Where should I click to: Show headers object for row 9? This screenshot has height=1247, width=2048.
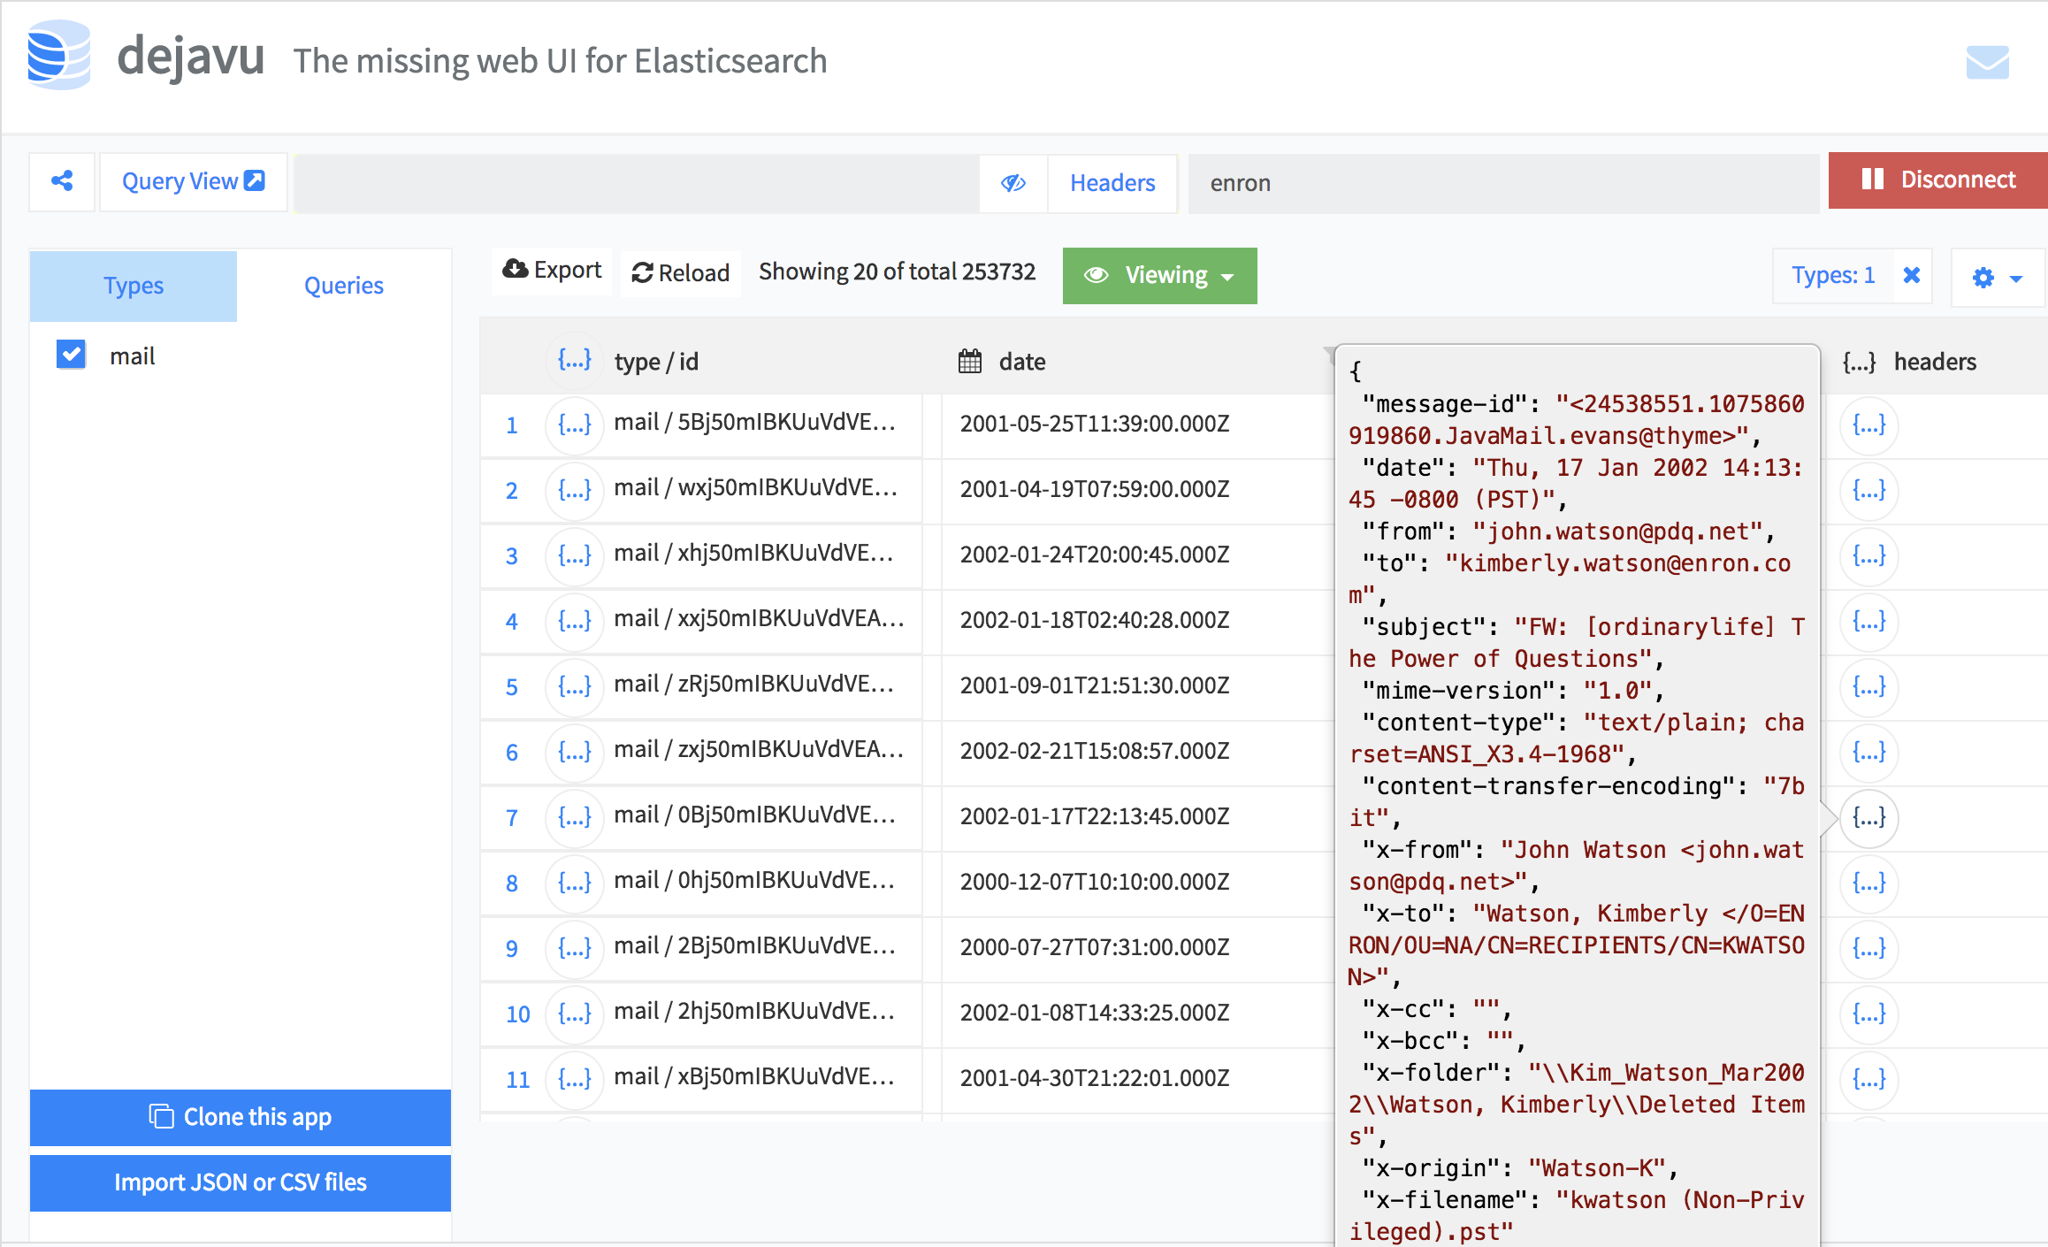[1869, 949]
